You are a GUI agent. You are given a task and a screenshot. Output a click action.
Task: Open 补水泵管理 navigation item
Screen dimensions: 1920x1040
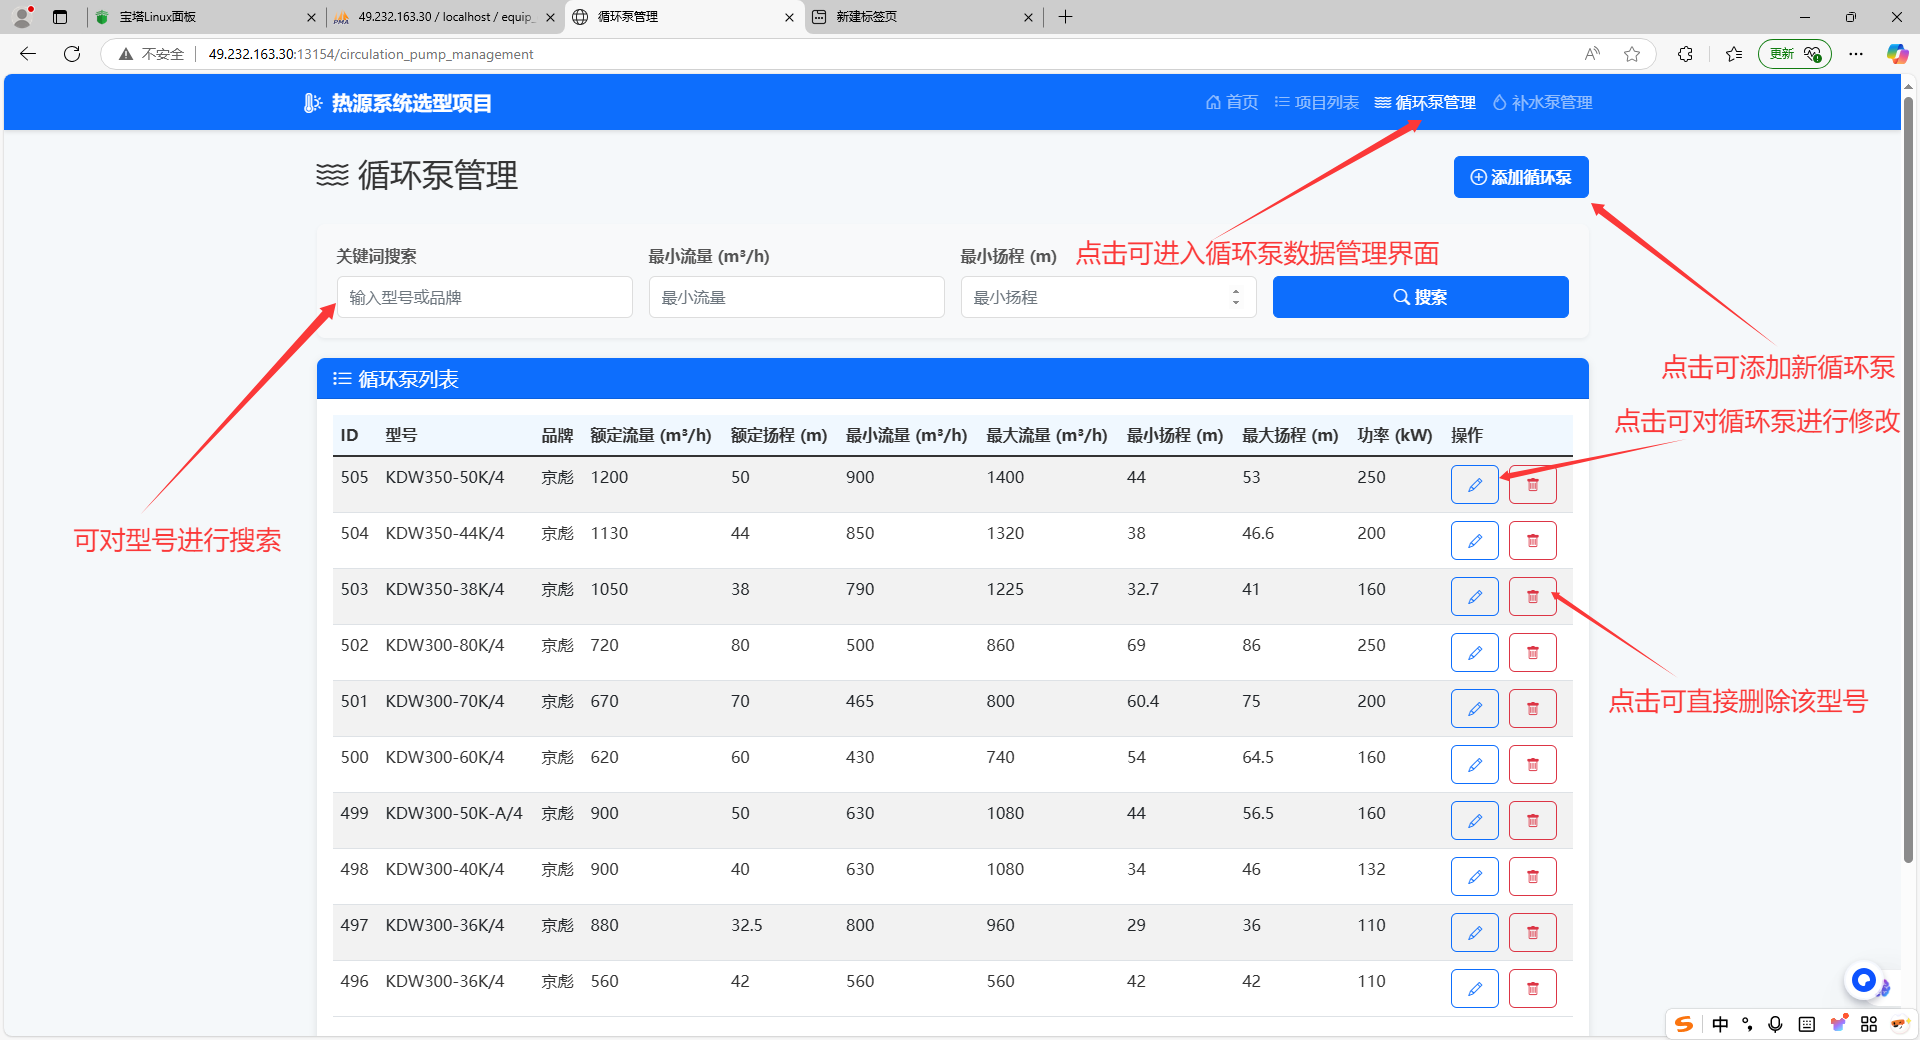tap(1542, 102)
